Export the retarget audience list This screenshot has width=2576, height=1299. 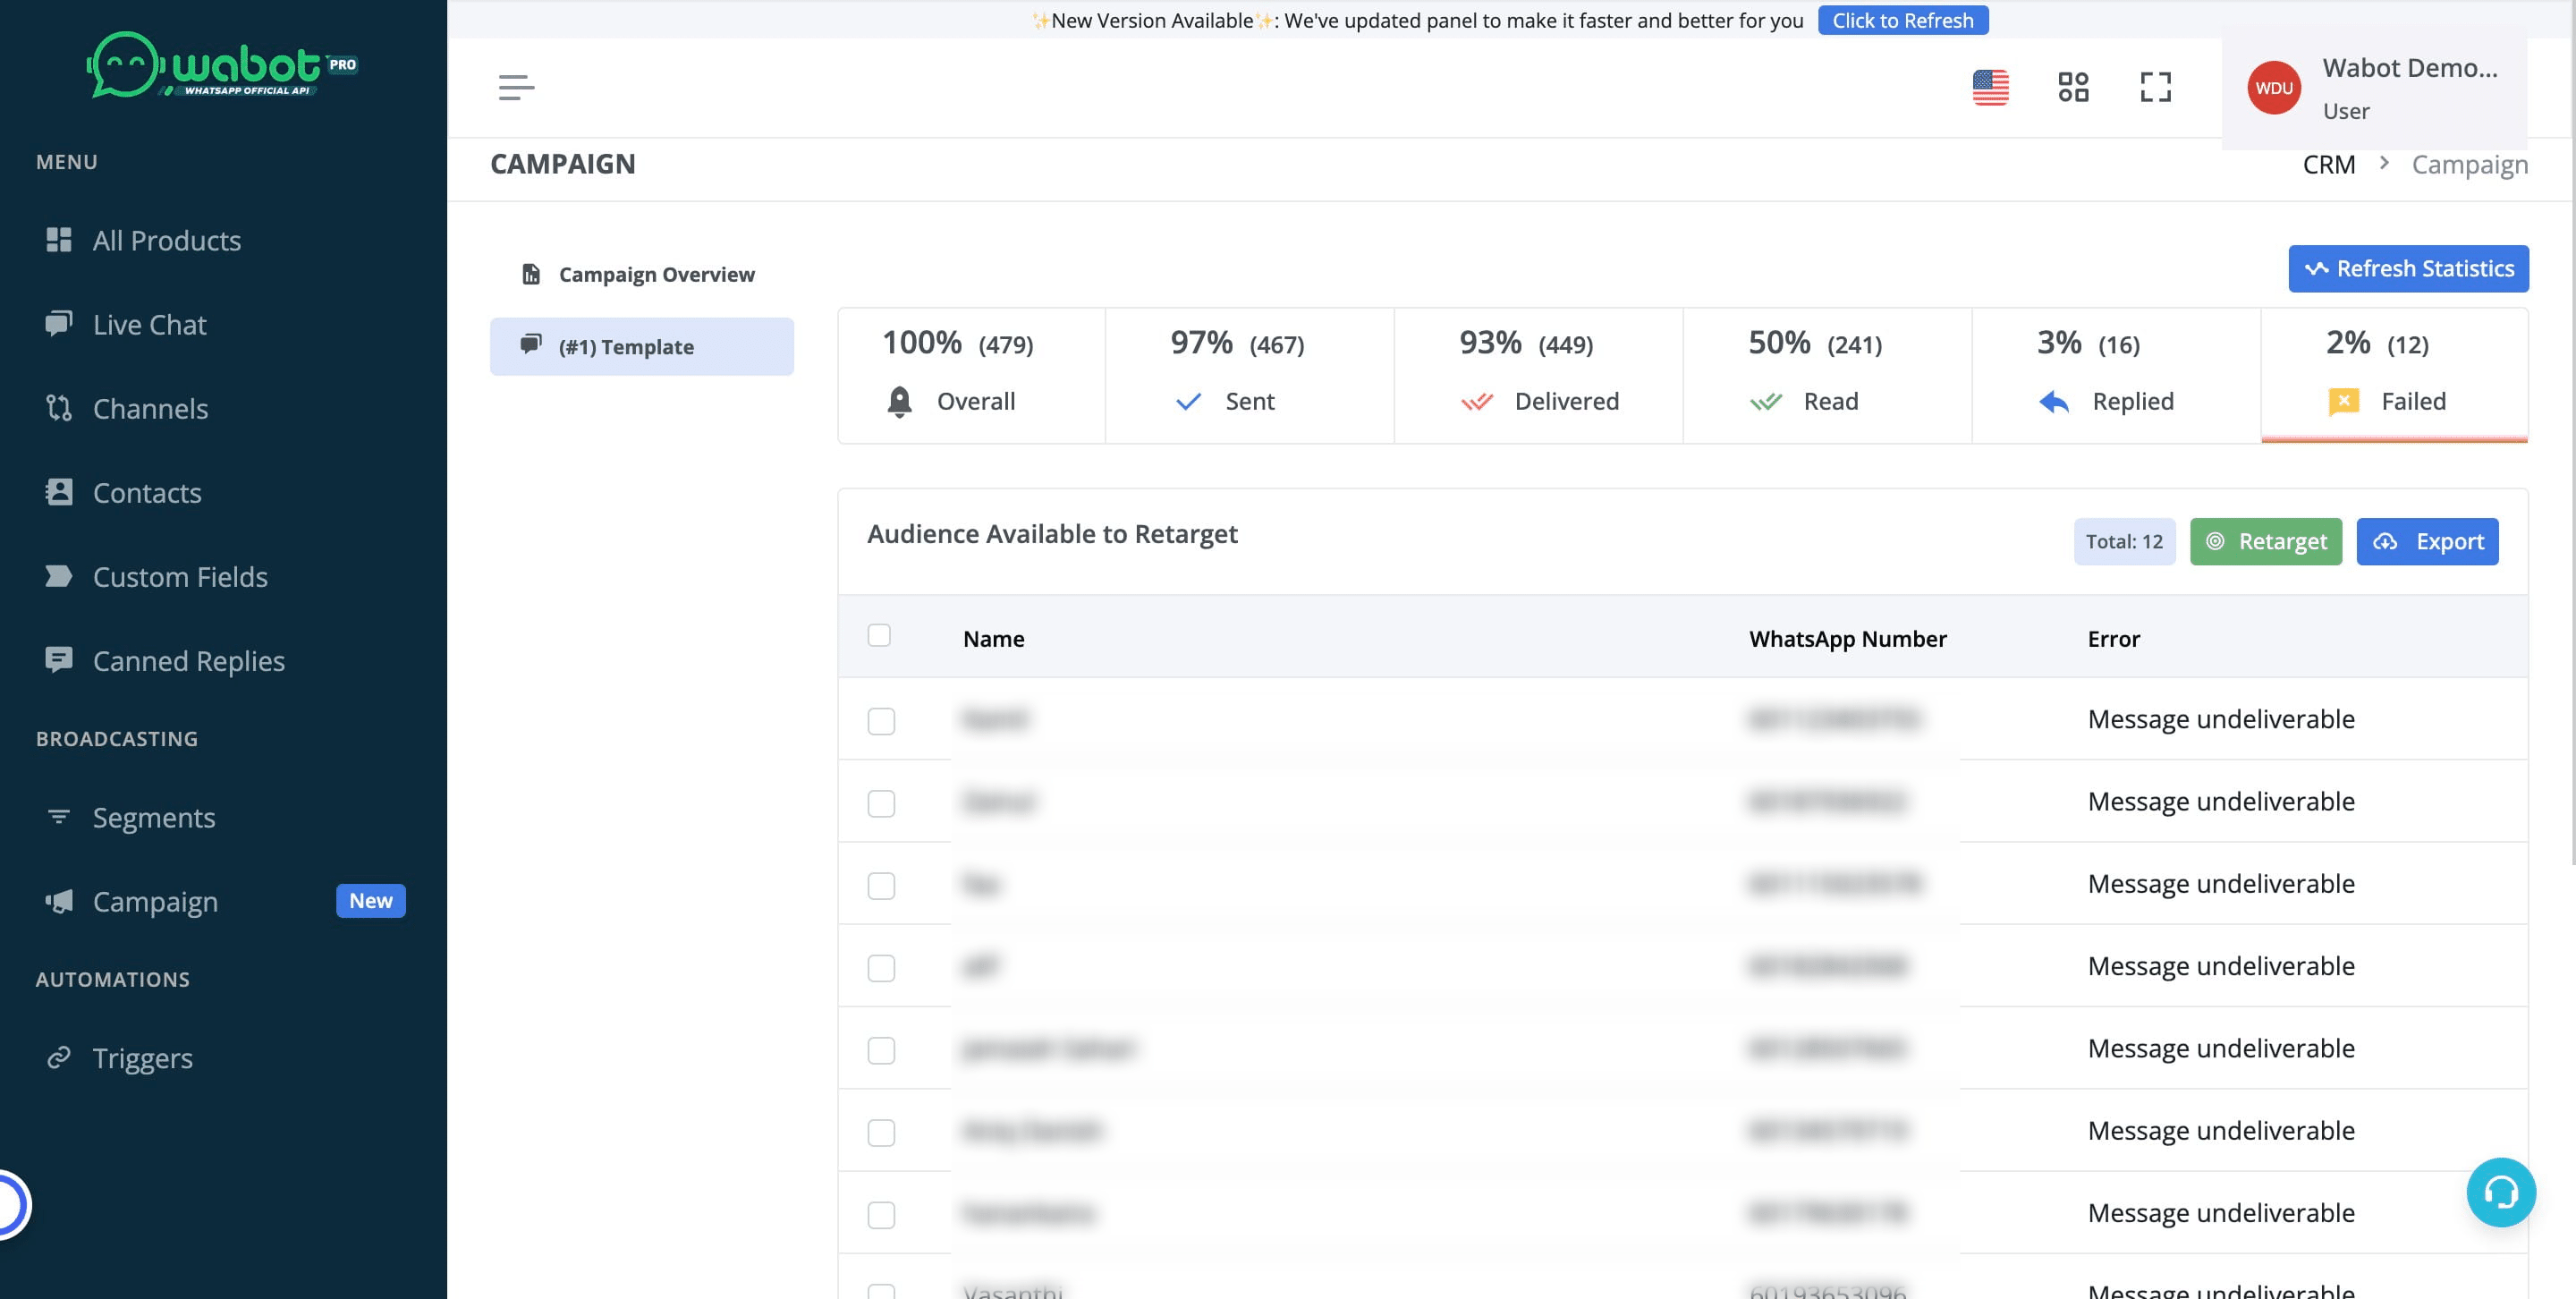click(2427, 541)
